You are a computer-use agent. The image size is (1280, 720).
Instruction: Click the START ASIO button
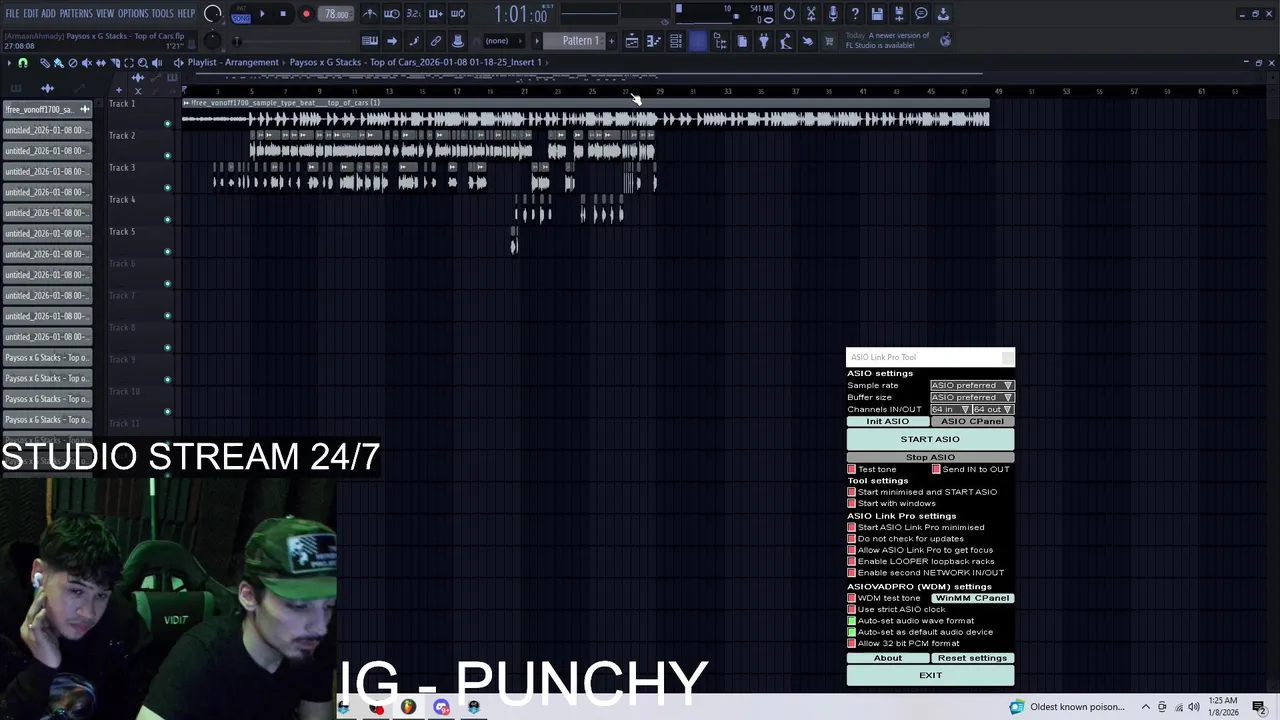coord(930,439)
